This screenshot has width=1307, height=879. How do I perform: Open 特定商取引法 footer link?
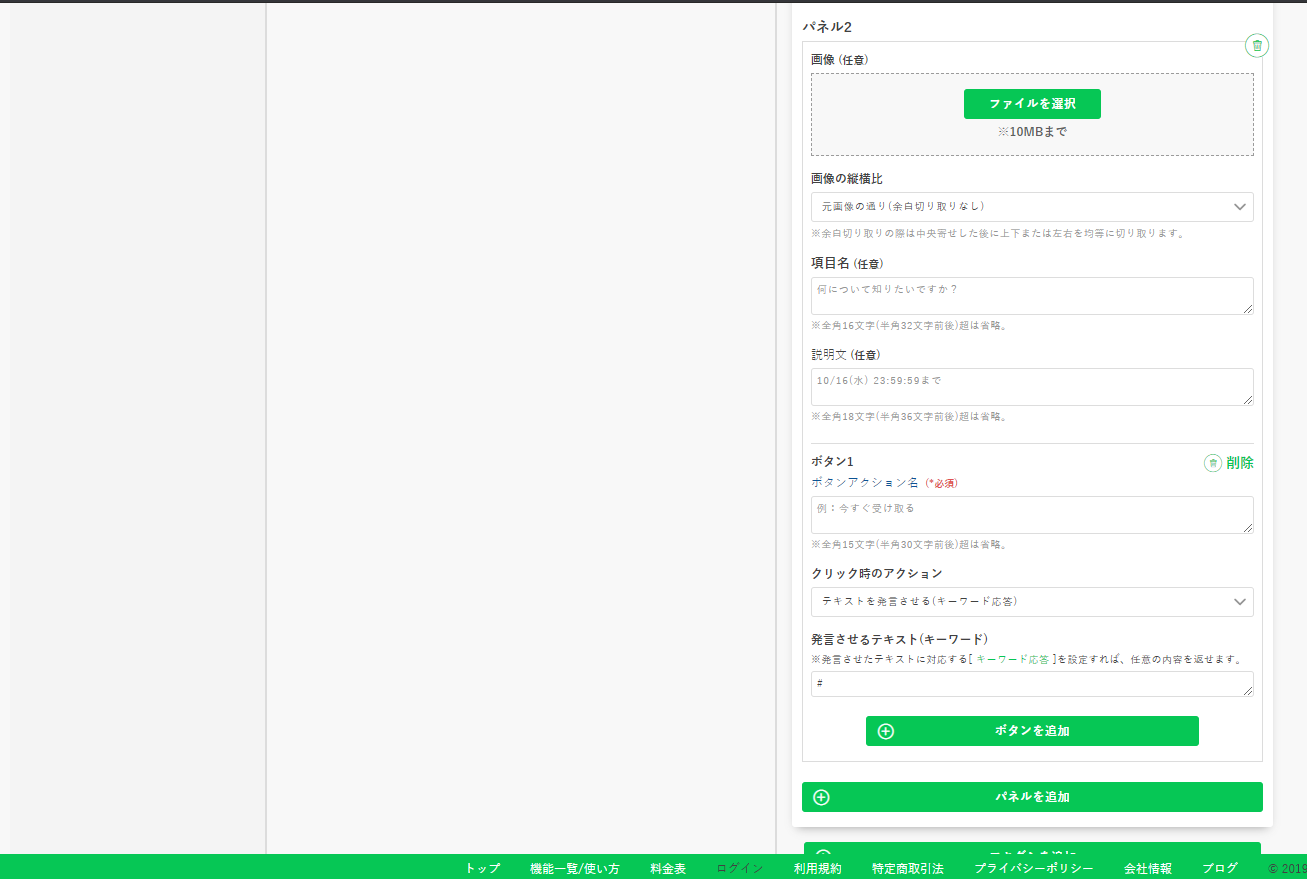pyautogui.click(x=908, y=869)
